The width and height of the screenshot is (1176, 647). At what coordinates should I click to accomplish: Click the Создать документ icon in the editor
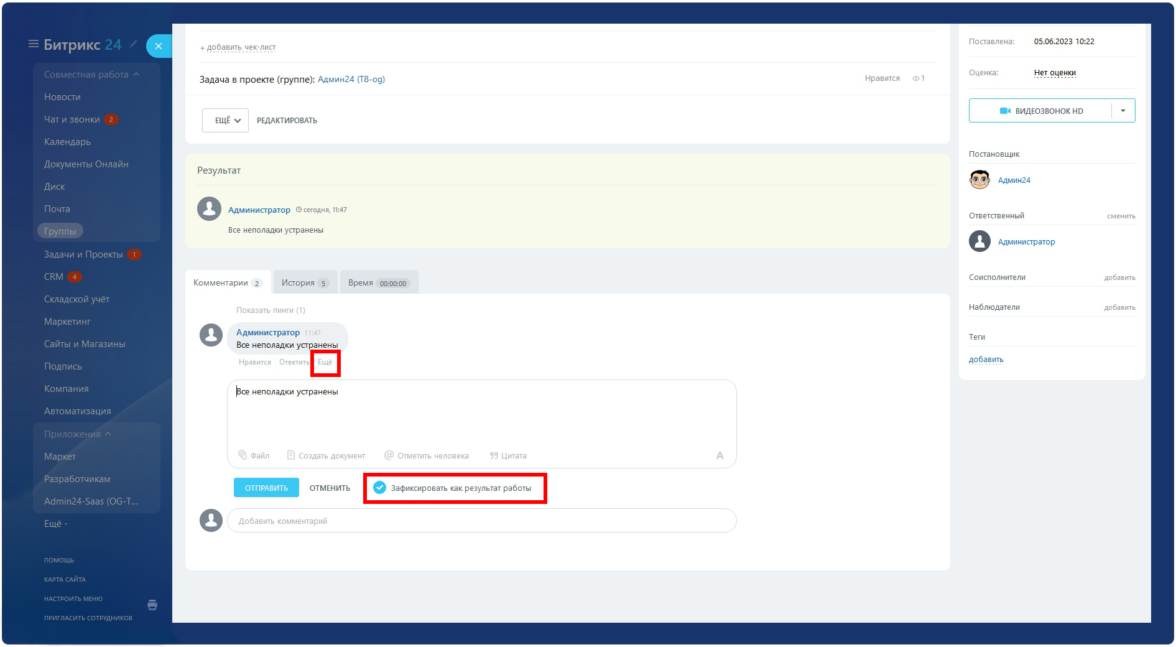click(x=291, y=455)
